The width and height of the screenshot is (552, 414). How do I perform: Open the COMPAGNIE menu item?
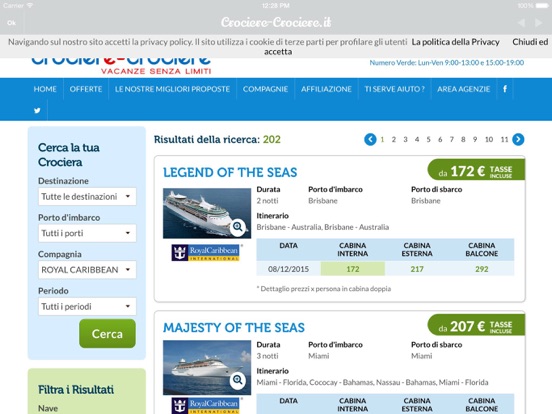pyautogui.click(x=265, y=89)
